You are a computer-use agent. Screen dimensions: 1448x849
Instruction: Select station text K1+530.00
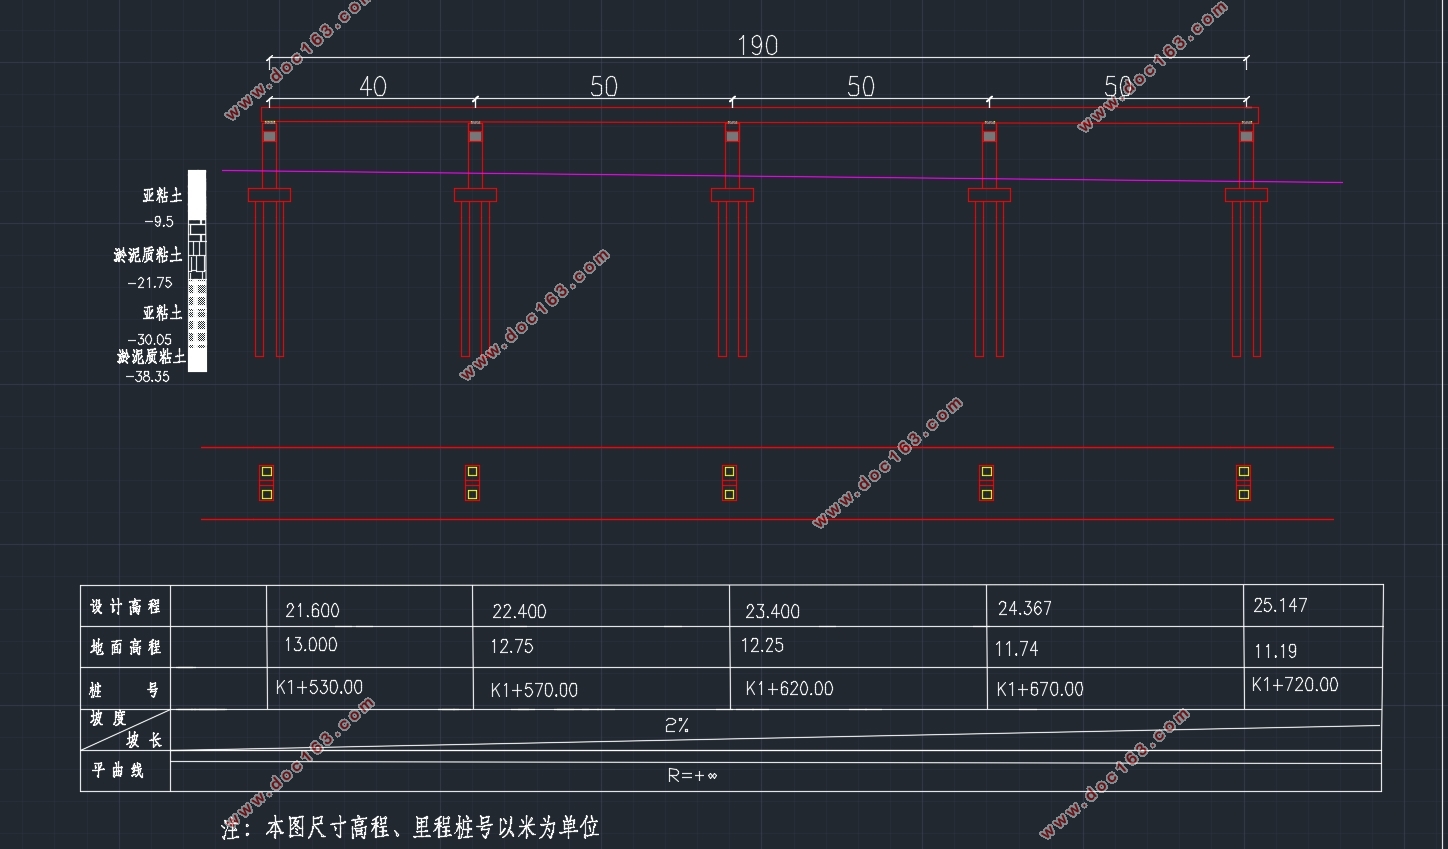click(x=319, y=687)
